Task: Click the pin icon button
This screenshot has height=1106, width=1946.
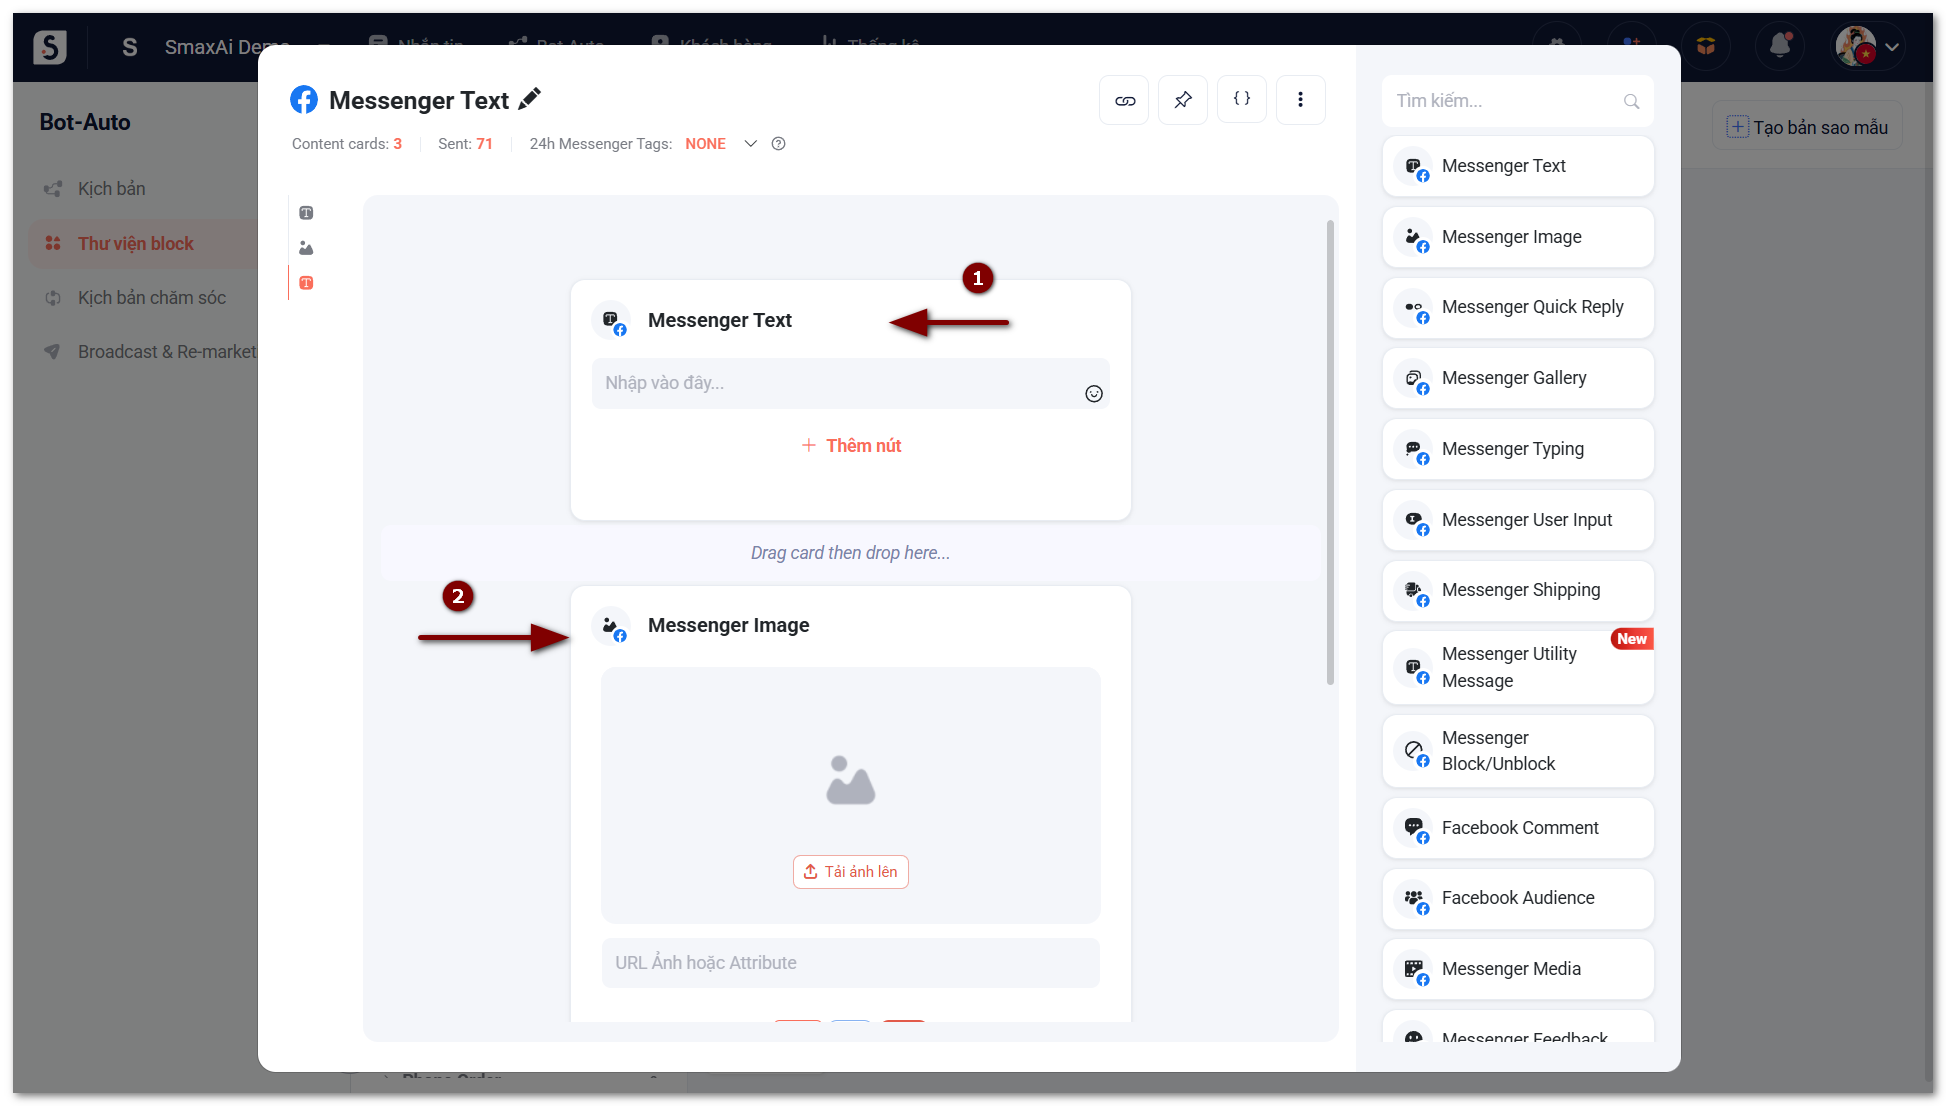Action: point(1183,100)
